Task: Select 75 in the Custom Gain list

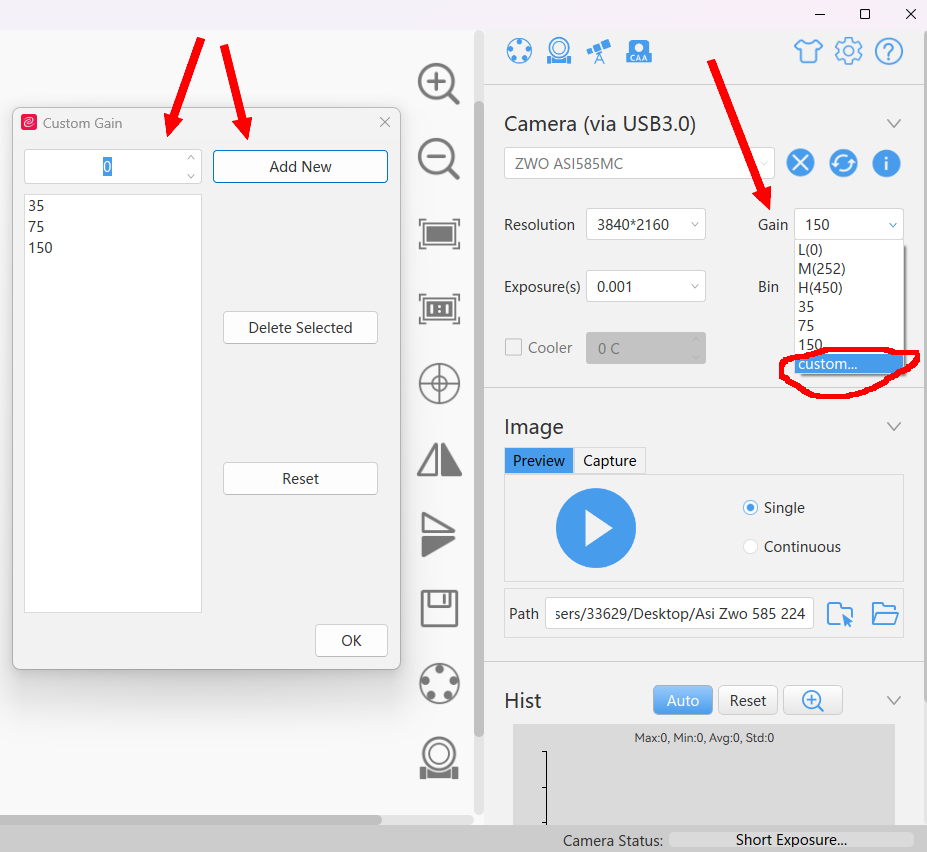Action: tap(112, 227)
